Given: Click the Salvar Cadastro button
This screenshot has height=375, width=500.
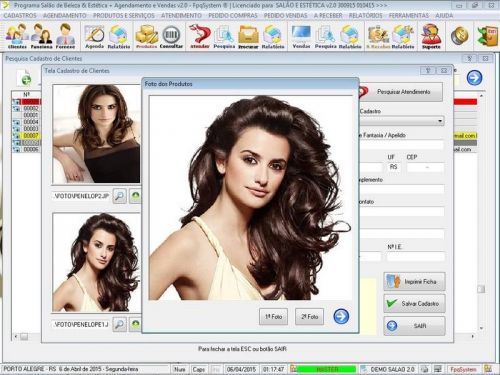Looking at the screenshot, I should [414, 303].
